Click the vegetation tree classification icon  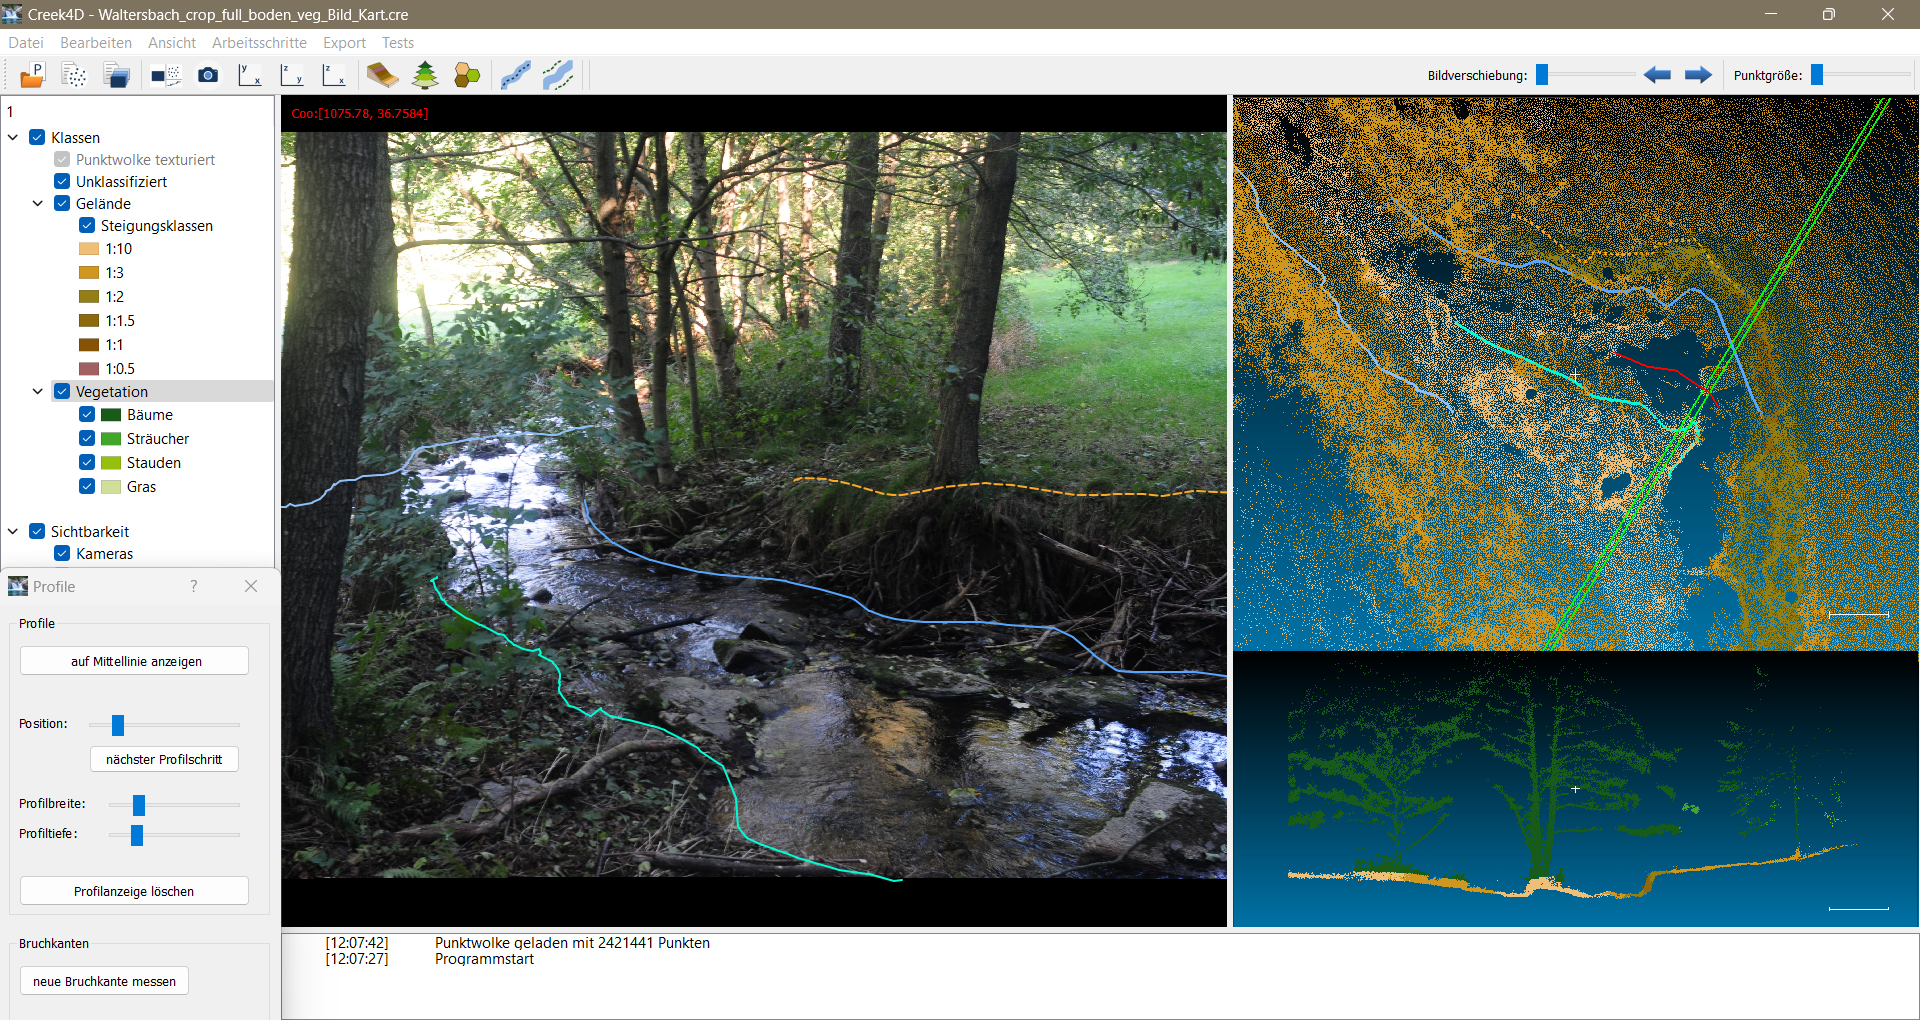click(425, 75)
